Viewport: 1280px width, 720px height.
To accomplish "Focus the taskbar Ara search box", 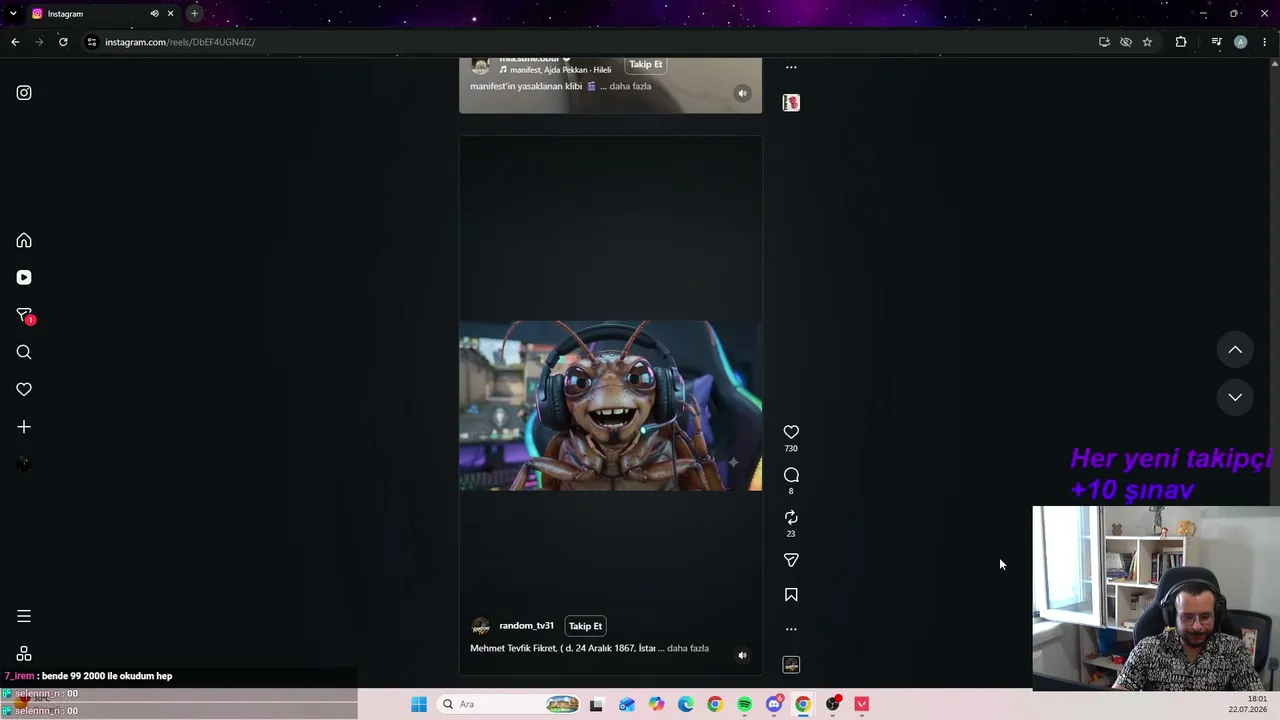I will tap(510, 704).
